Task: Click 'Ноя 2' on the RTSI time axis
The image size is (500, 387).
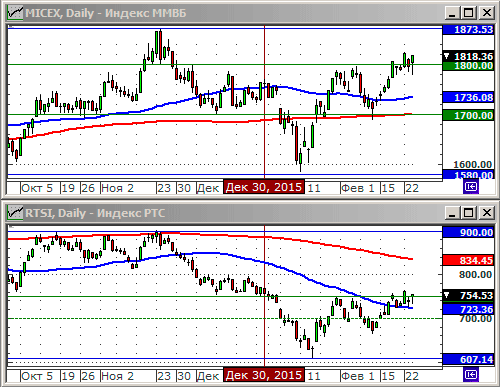Action: click(117, 376)
